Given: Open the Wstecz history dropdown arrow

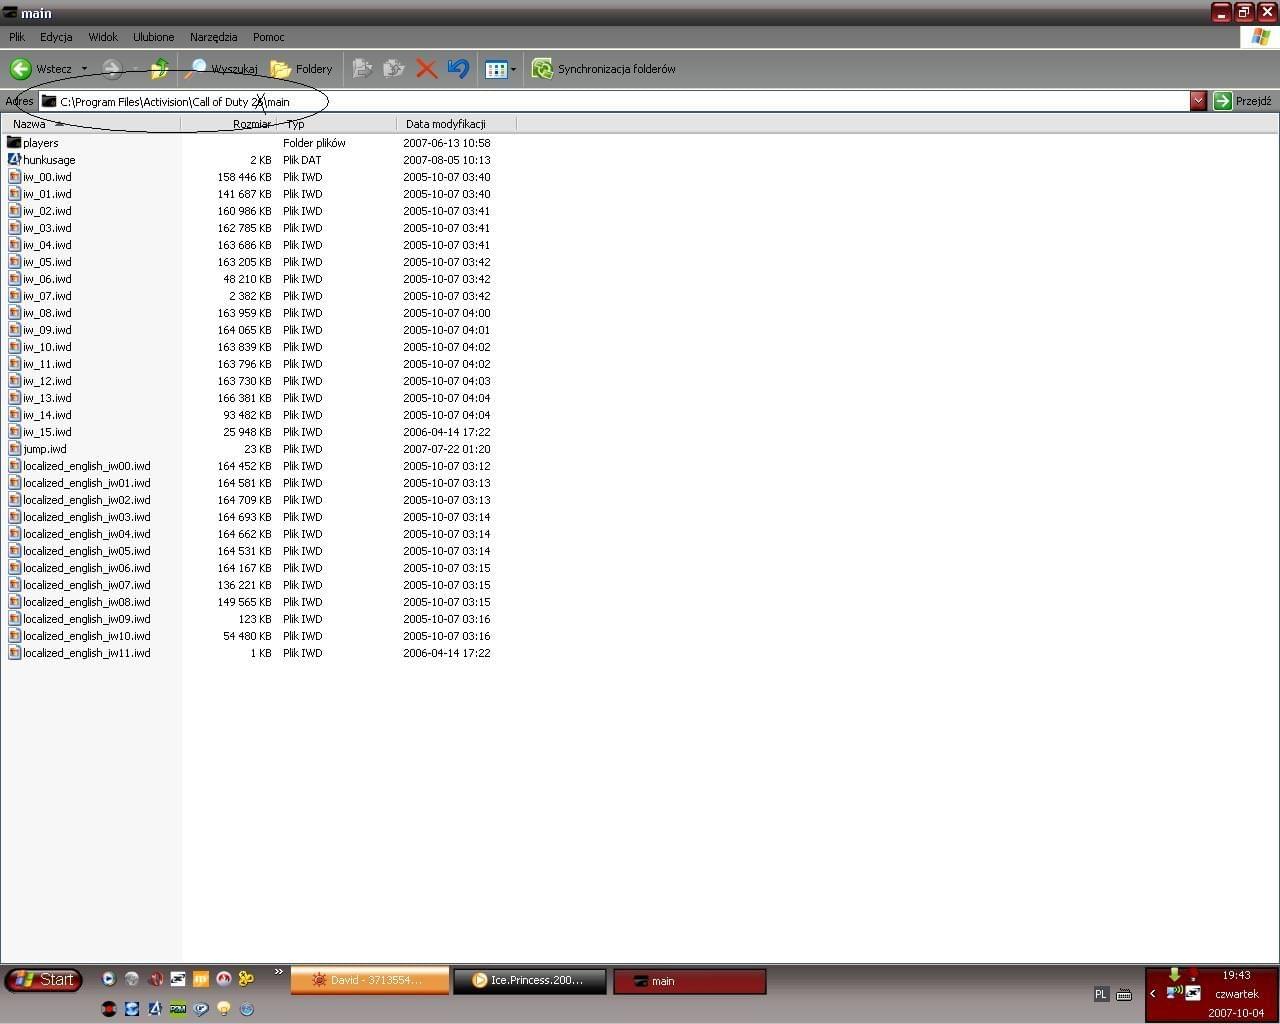Looking at the screenshot, I should (x=84, y=69).
